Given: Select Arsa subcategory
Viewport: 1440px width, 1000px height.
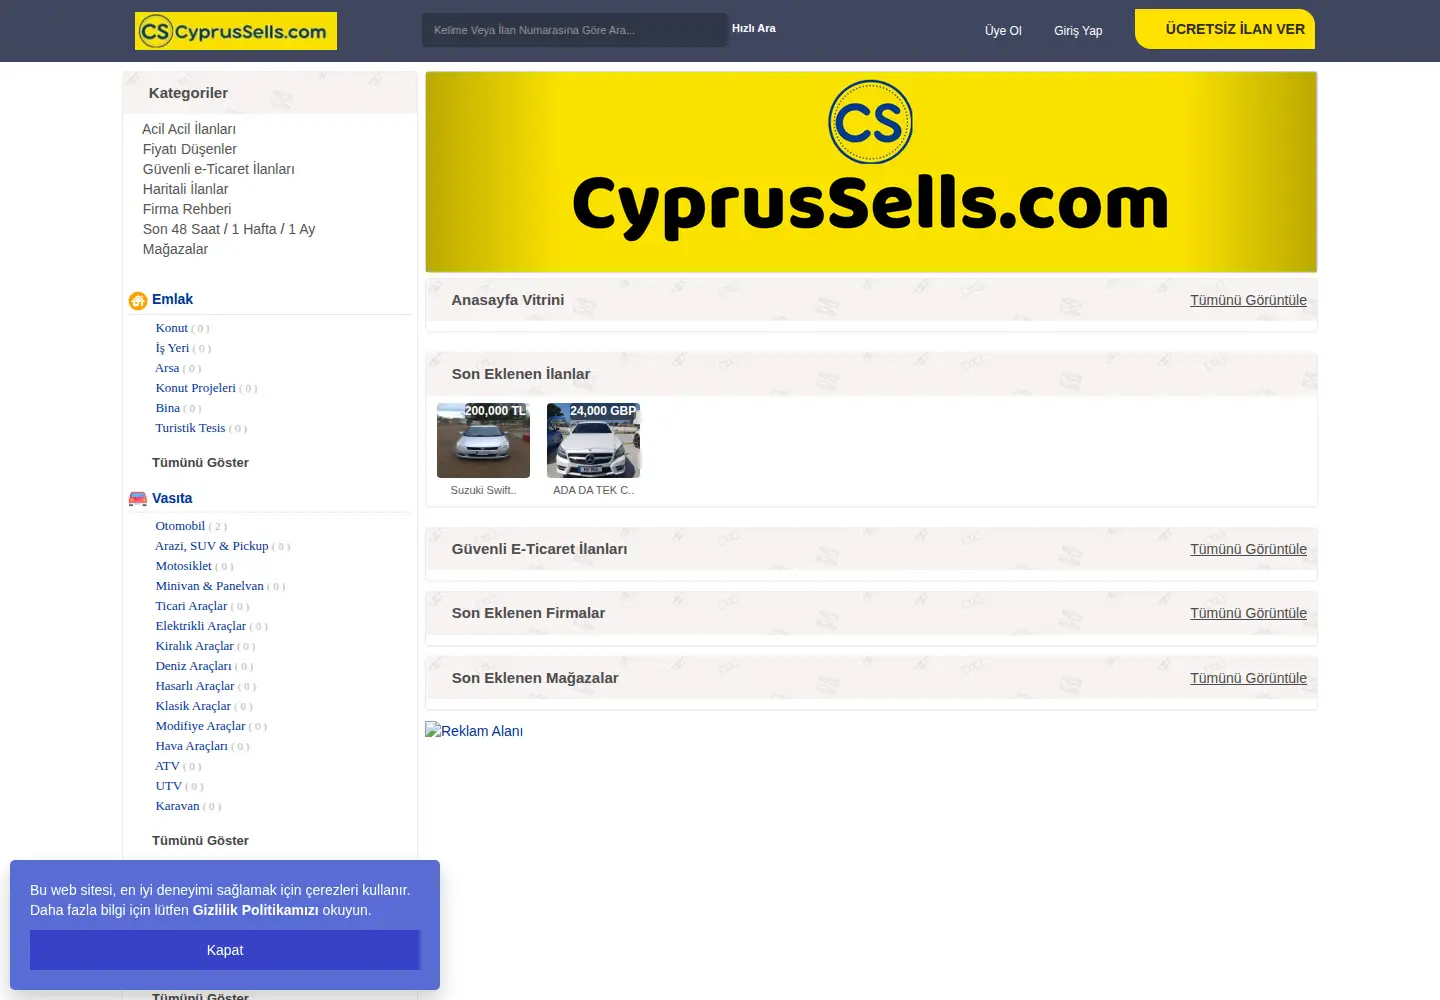Looking at the screenshot, I should (x=167, y=368).
